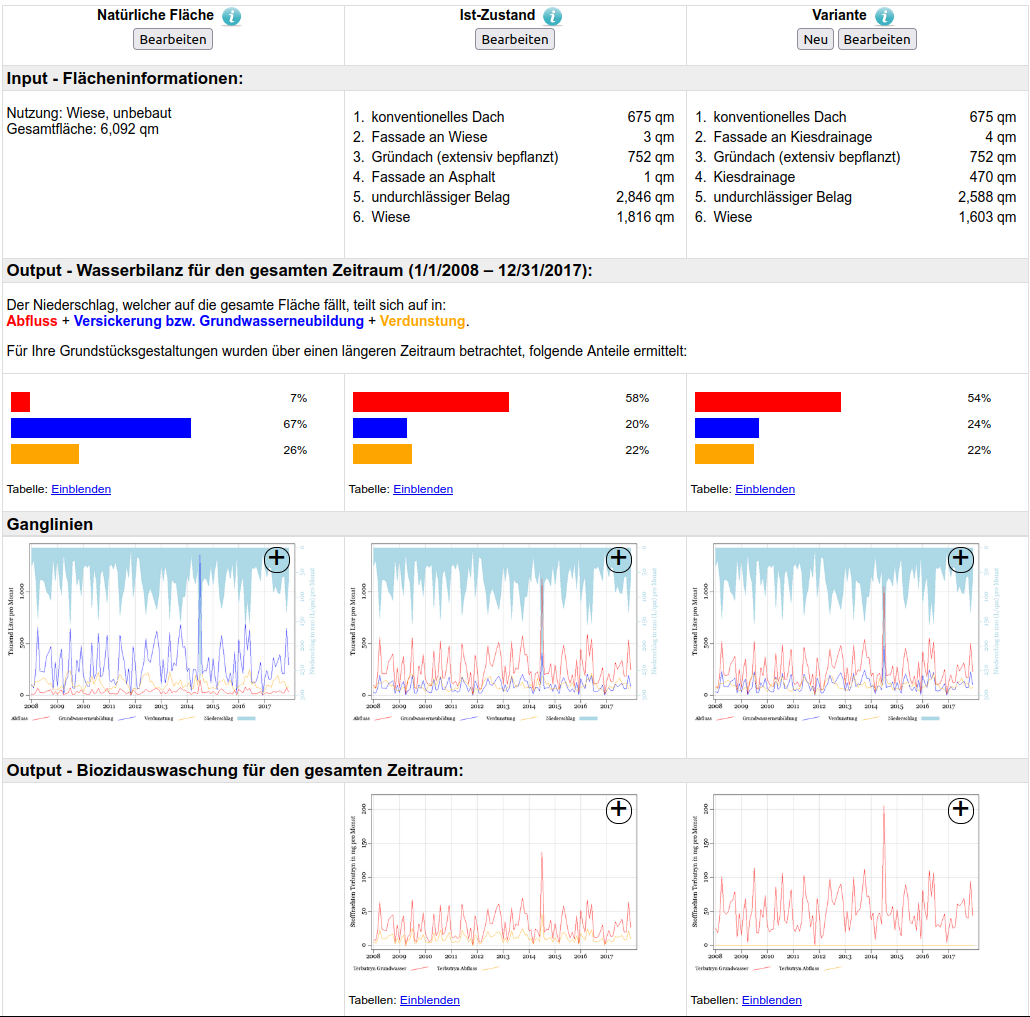Create new variant with Neu button
The height and width of the screenshot is (1017, 1030).
click(x=815, y=39)
